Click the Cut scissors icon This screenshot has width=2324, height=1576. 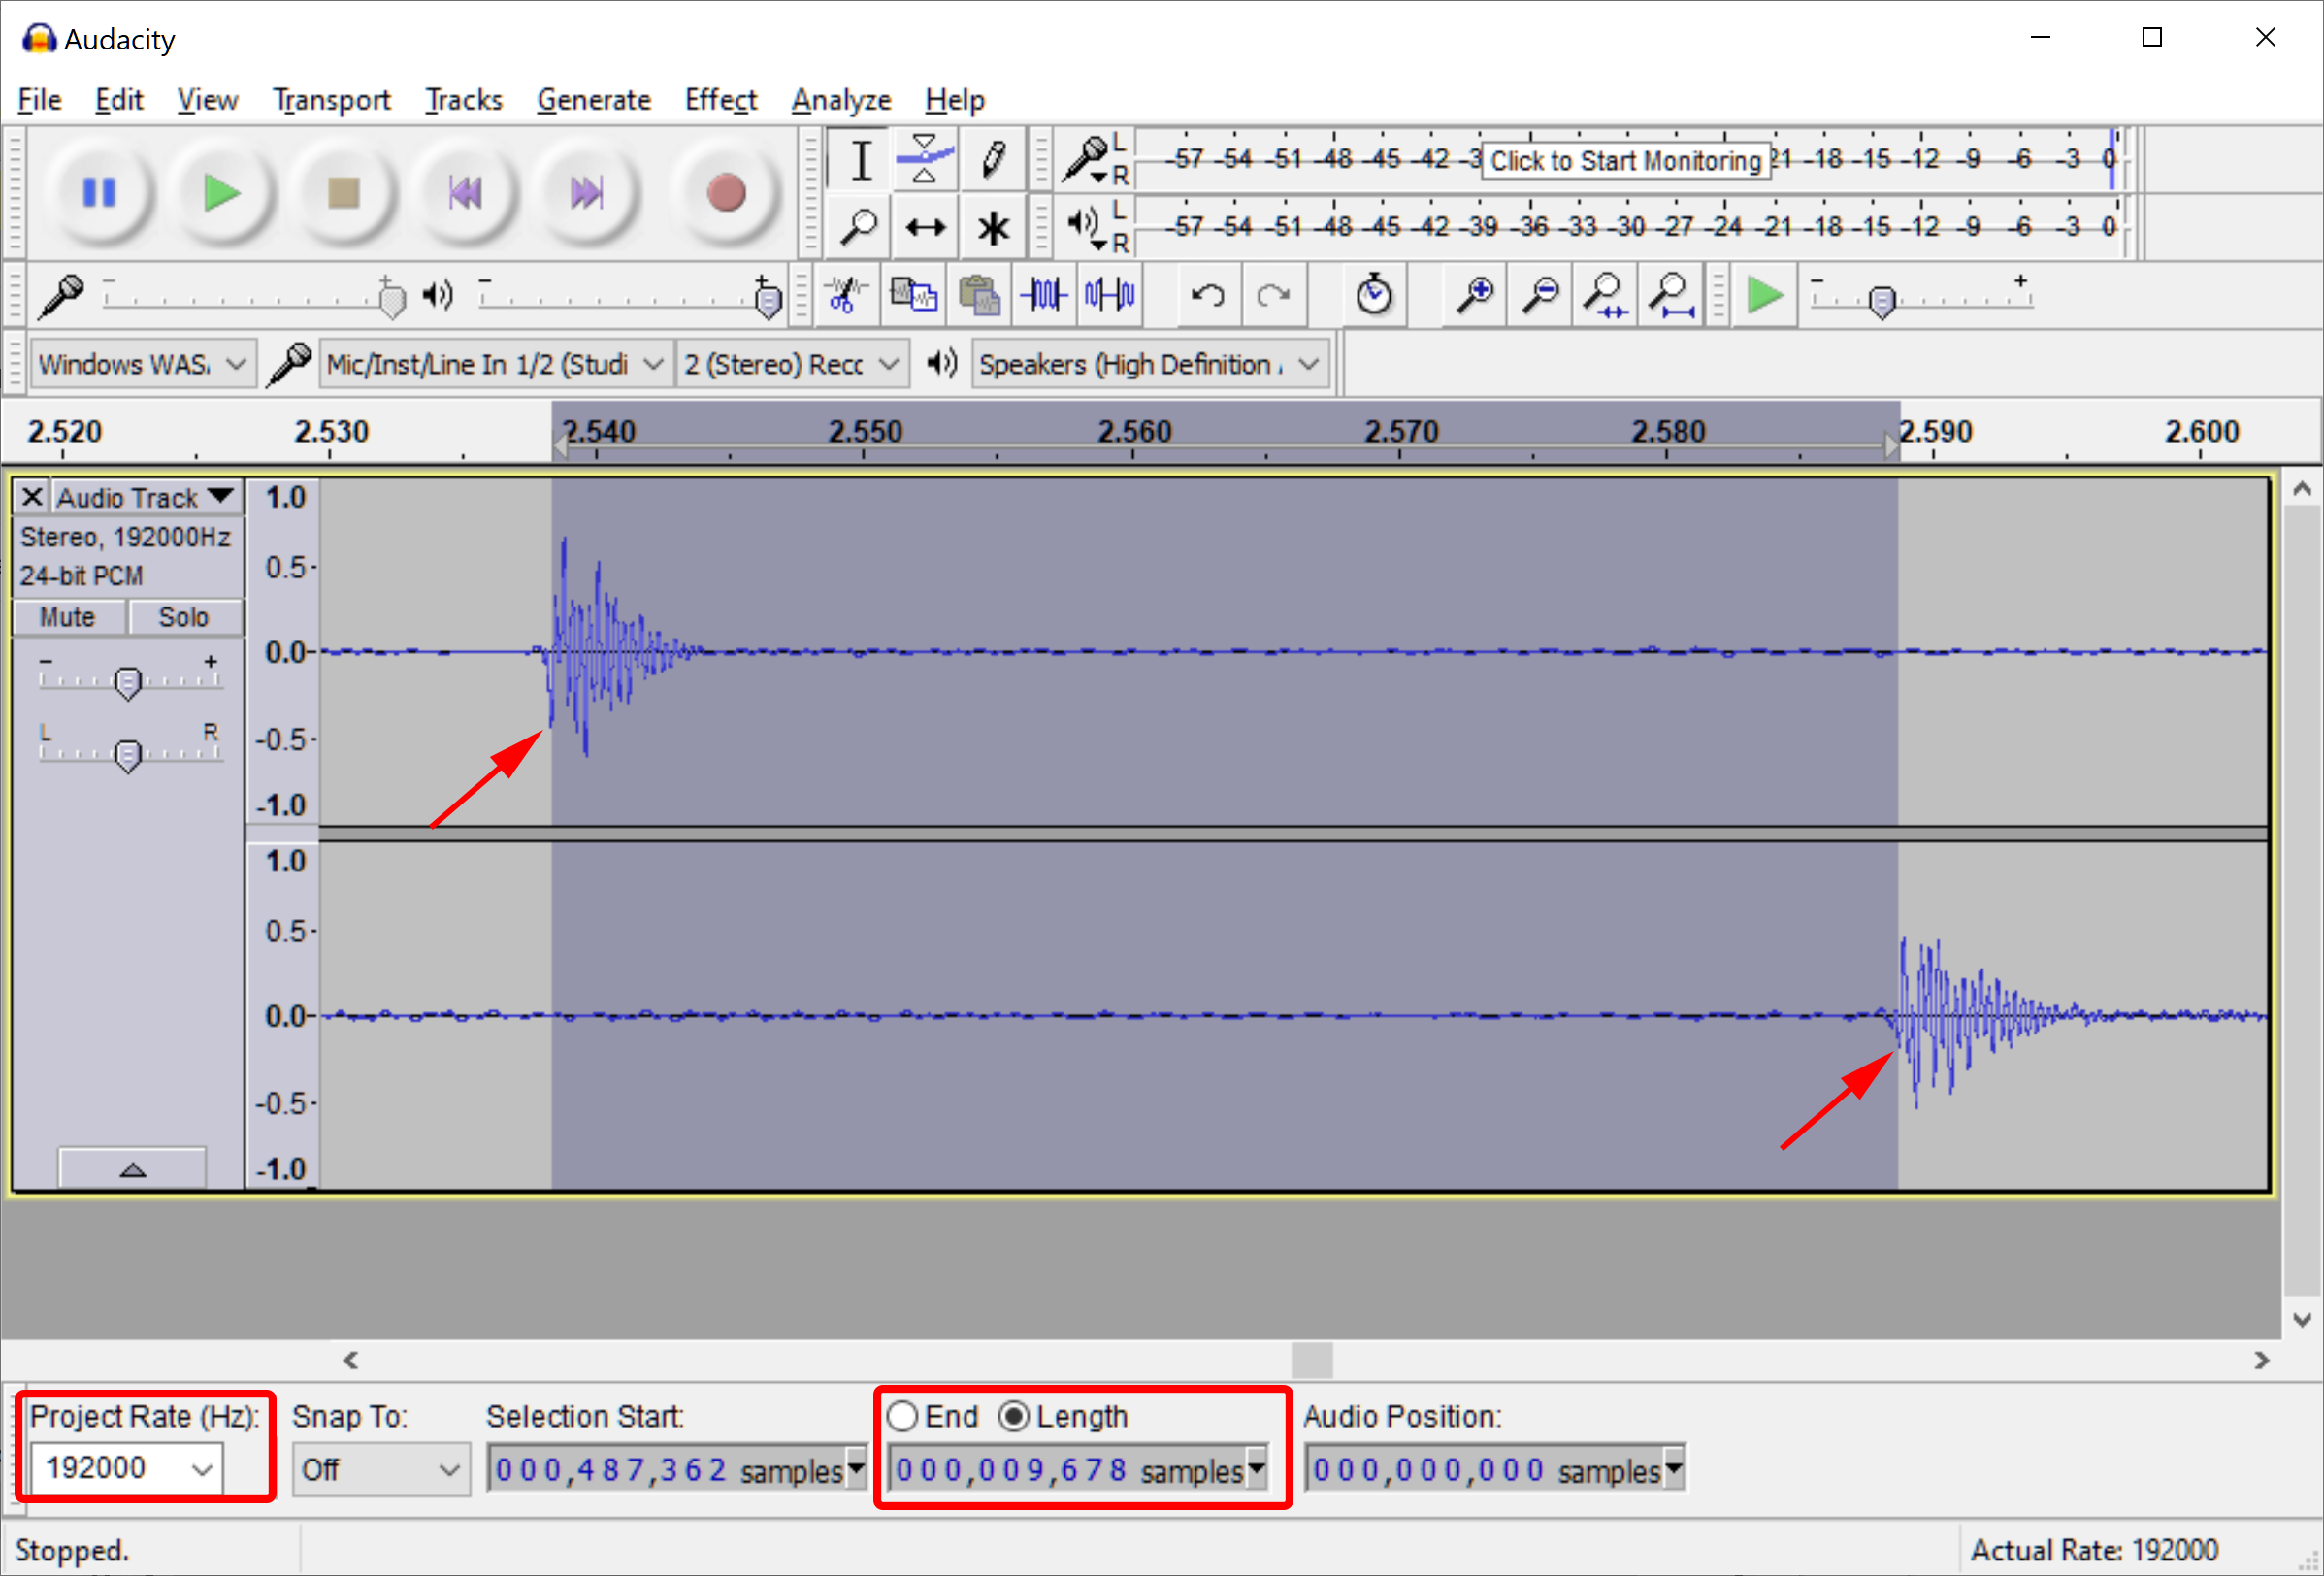[x=847, y=295]
